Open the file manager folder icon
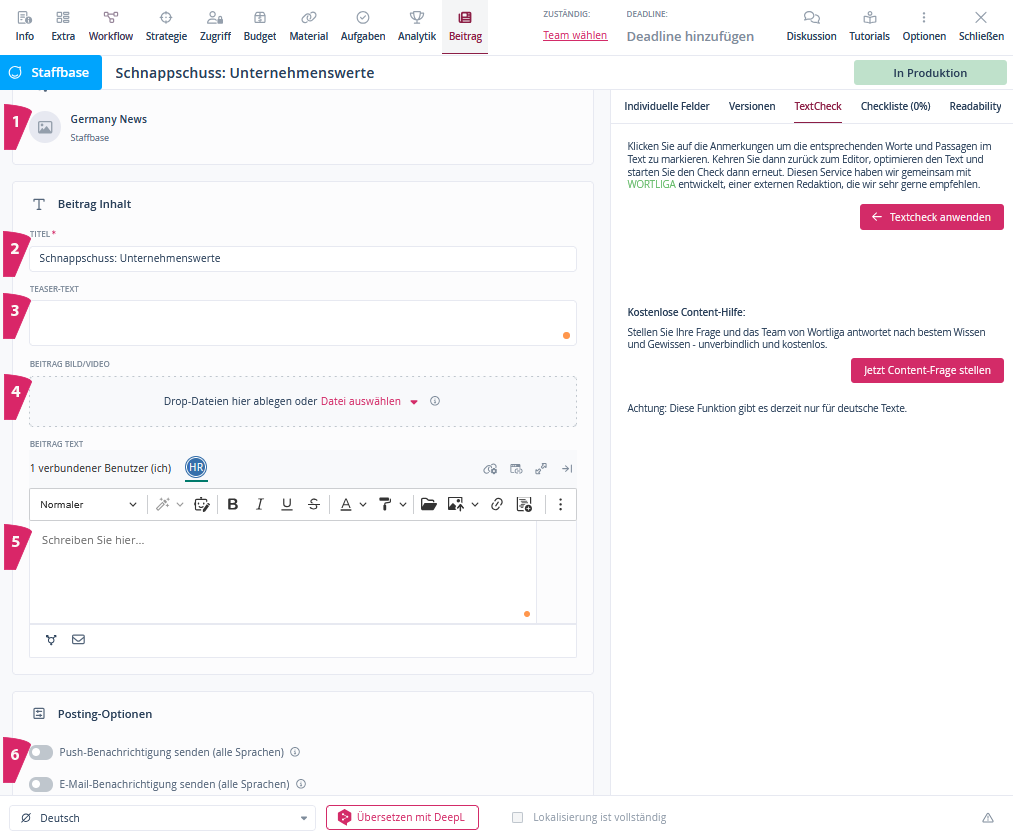Viewport: 1013px width, 833px height. [428, 504]
